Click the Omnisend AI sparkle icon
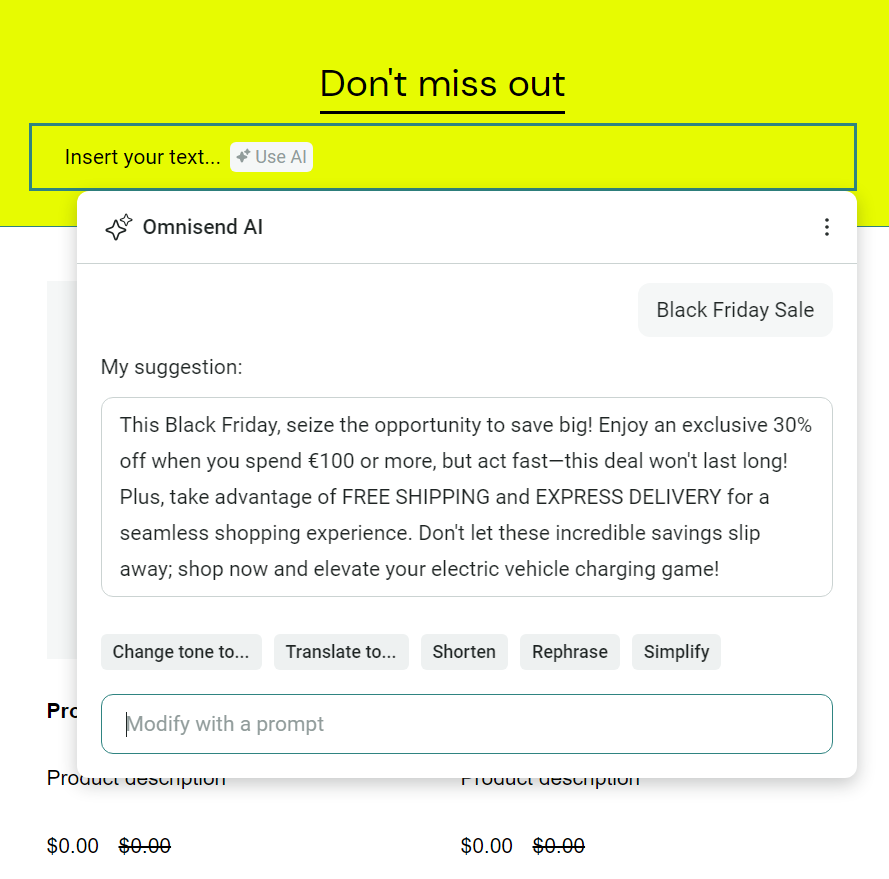 click(119, 227)
